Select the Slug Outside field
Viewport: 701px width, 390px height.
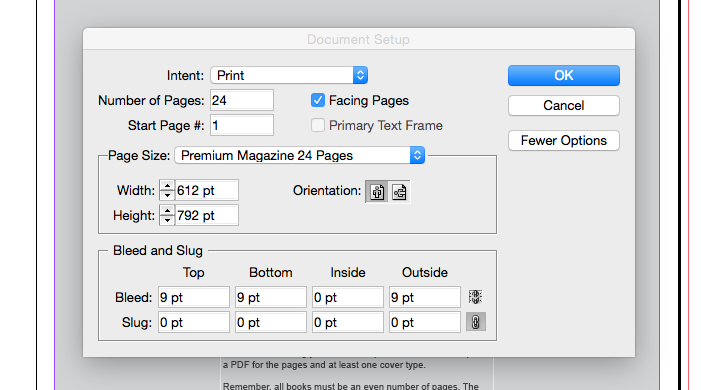[x=425, y=322]
